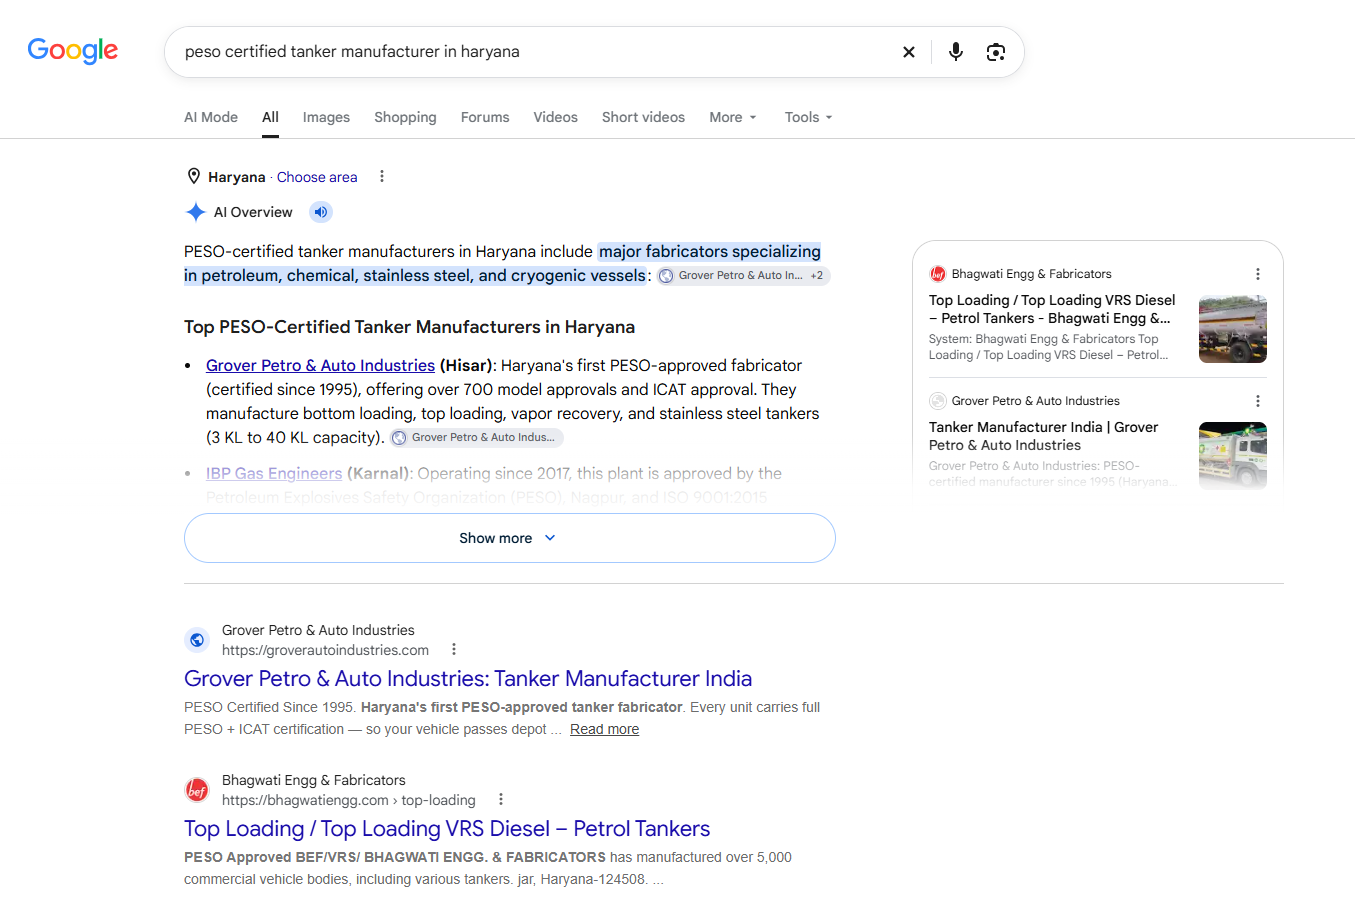Expand the More search filters dropdown

(x=733, y=117)
